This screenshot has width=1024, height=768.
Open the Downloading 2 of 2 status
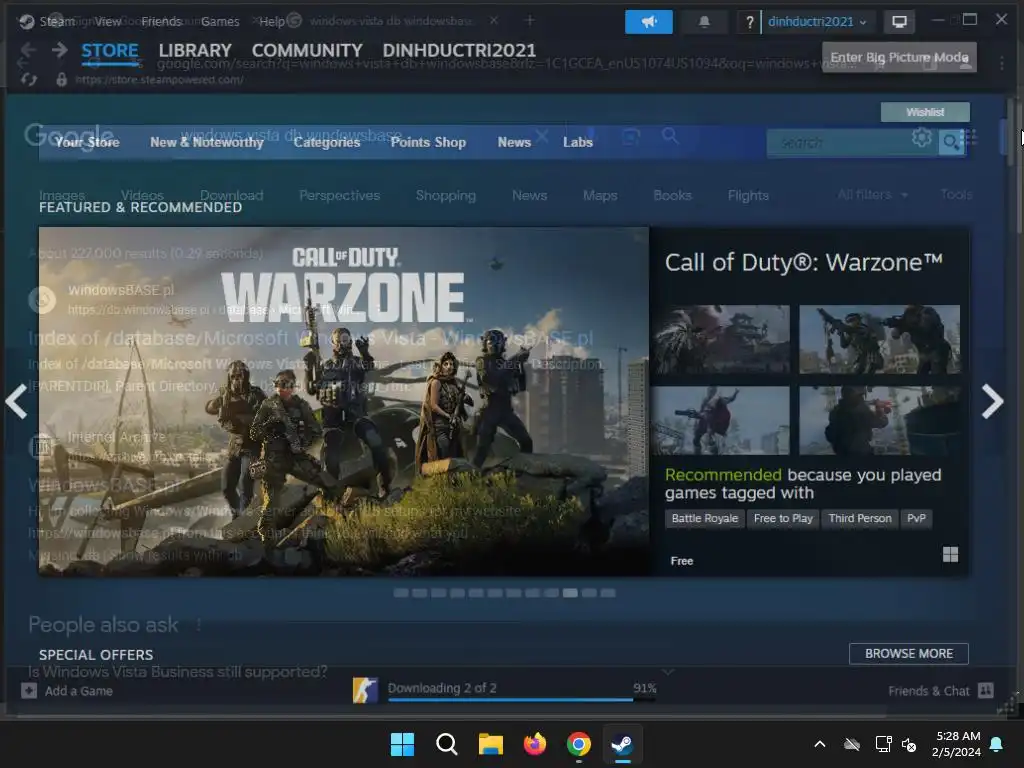click(442, 688)
